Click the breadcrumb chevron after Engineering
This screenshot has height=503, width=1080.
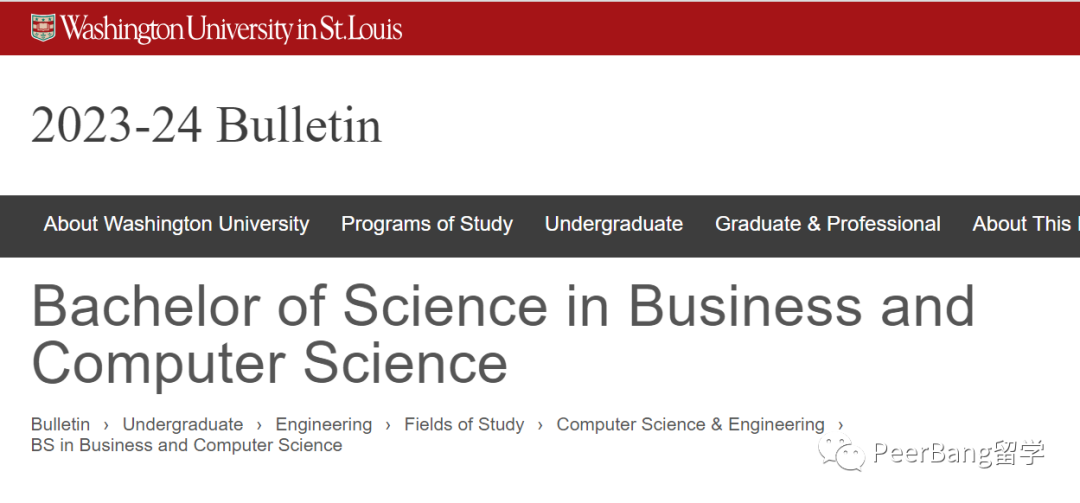tap(388, 425)
